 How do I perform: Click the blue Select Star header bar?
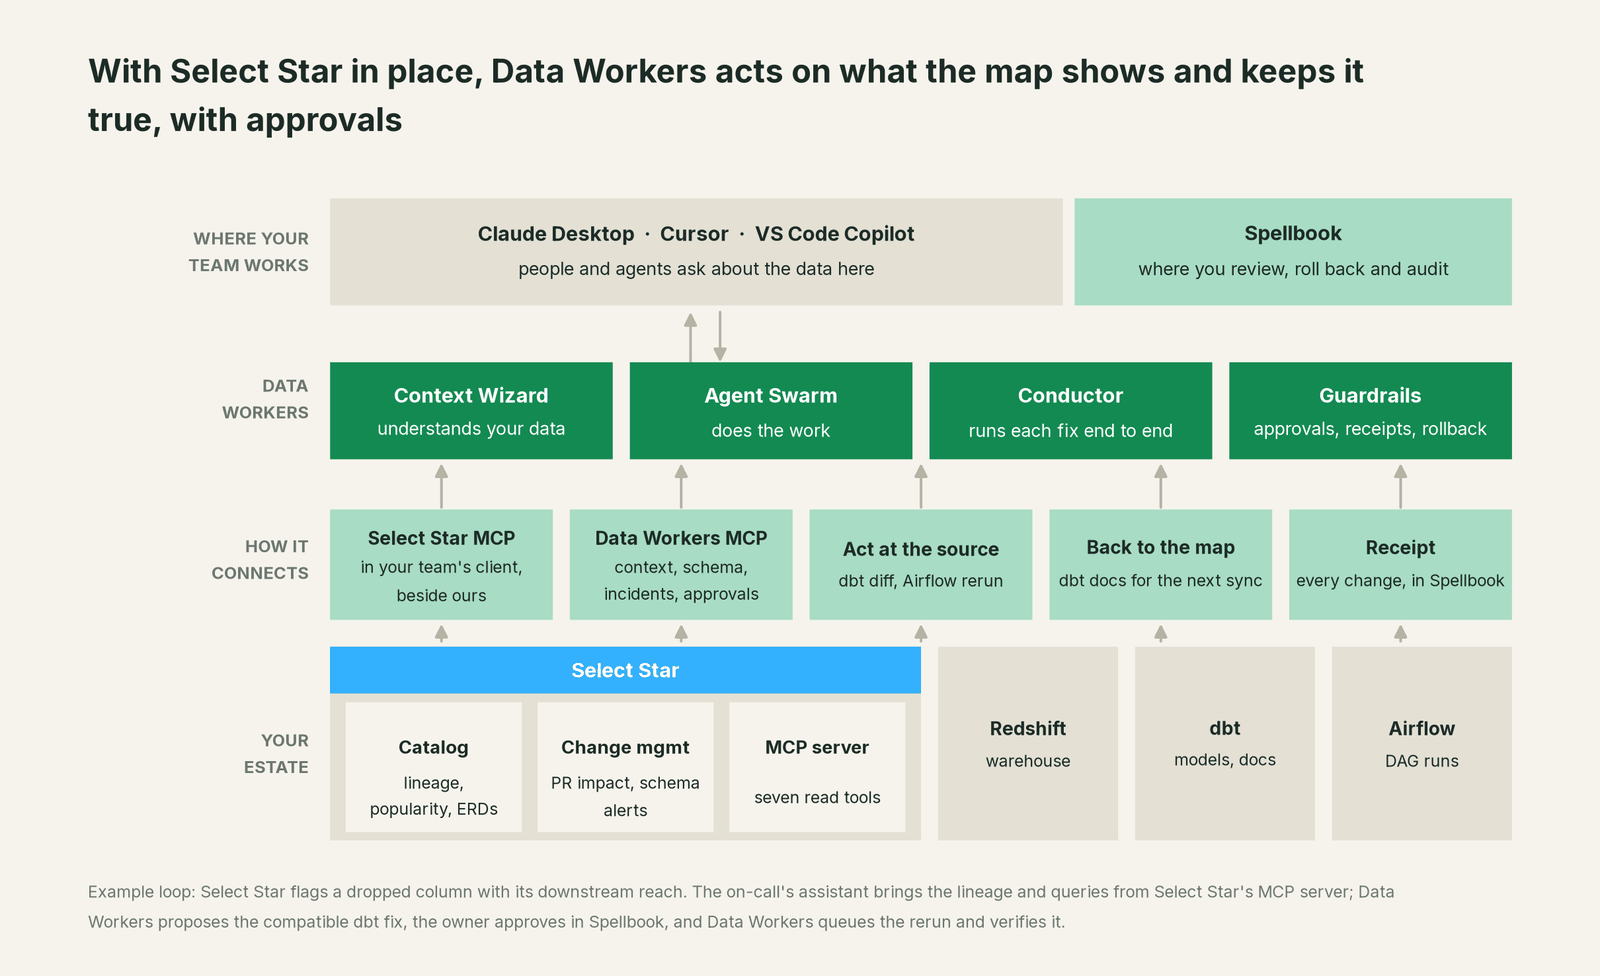coord(625,670)
